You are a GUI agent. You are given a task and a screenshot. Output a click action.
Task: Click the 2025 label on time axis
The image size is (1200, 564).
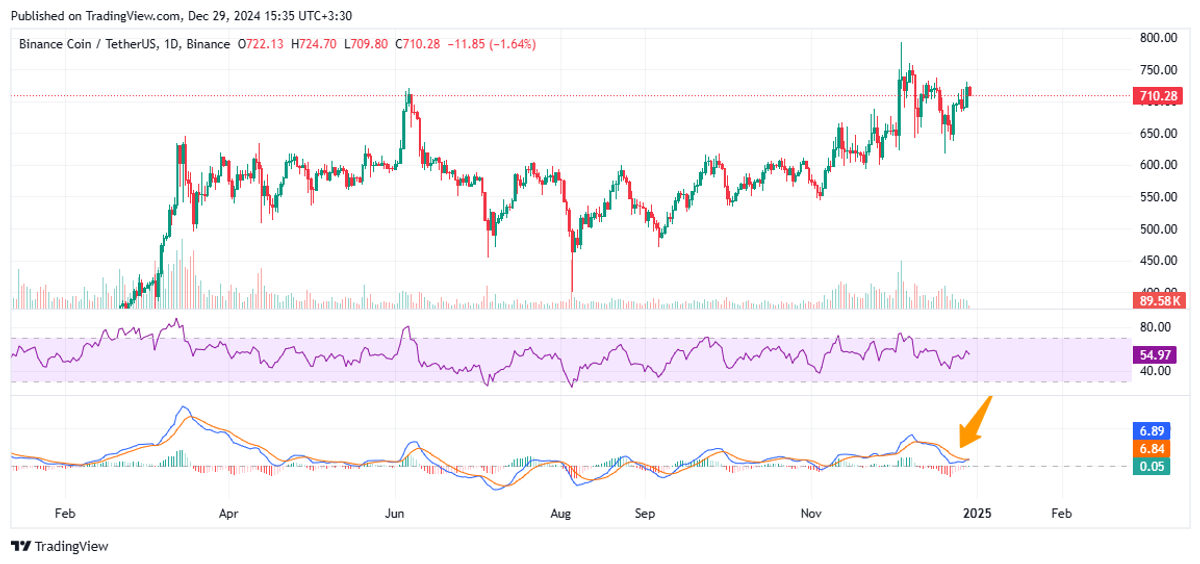[x=978, y=513]
